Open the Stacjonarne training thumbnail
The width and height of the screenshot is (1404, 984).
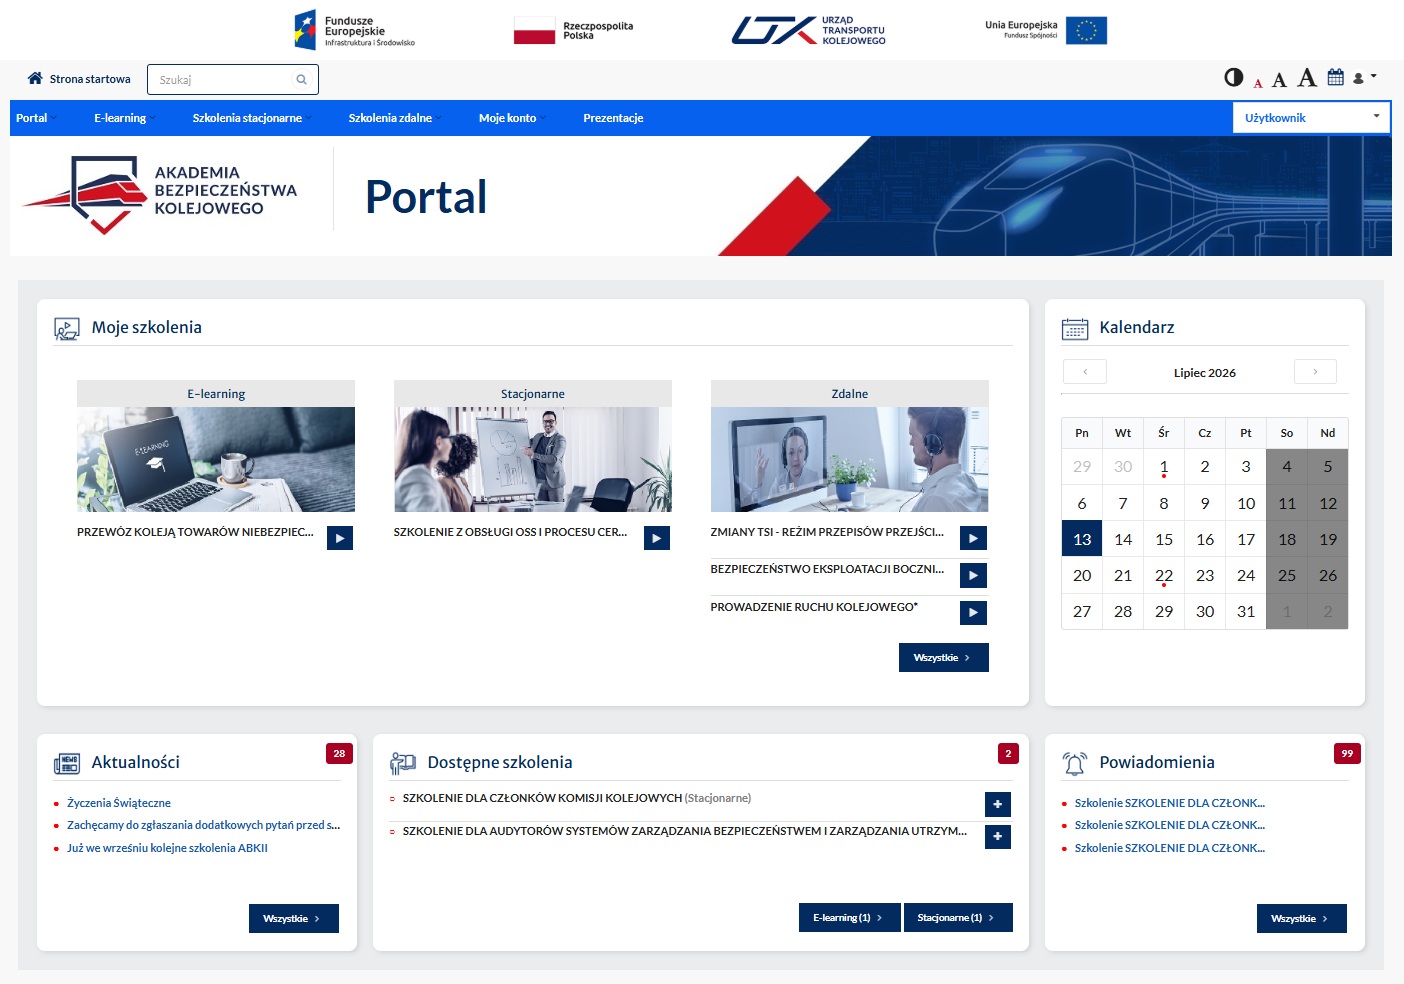click(533, 459)
